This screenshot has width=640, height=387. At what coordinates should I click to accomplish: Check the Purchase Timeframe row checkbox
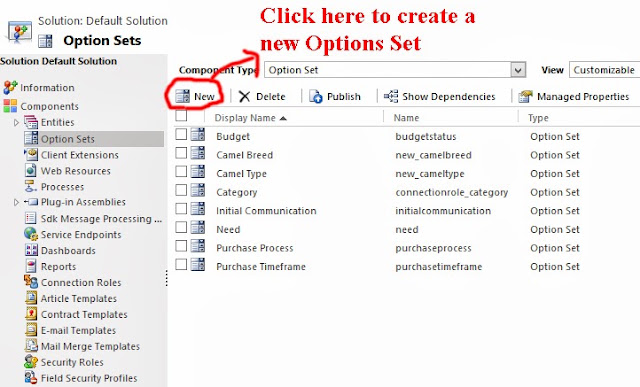pyautogui.click(x=181, y=265)
